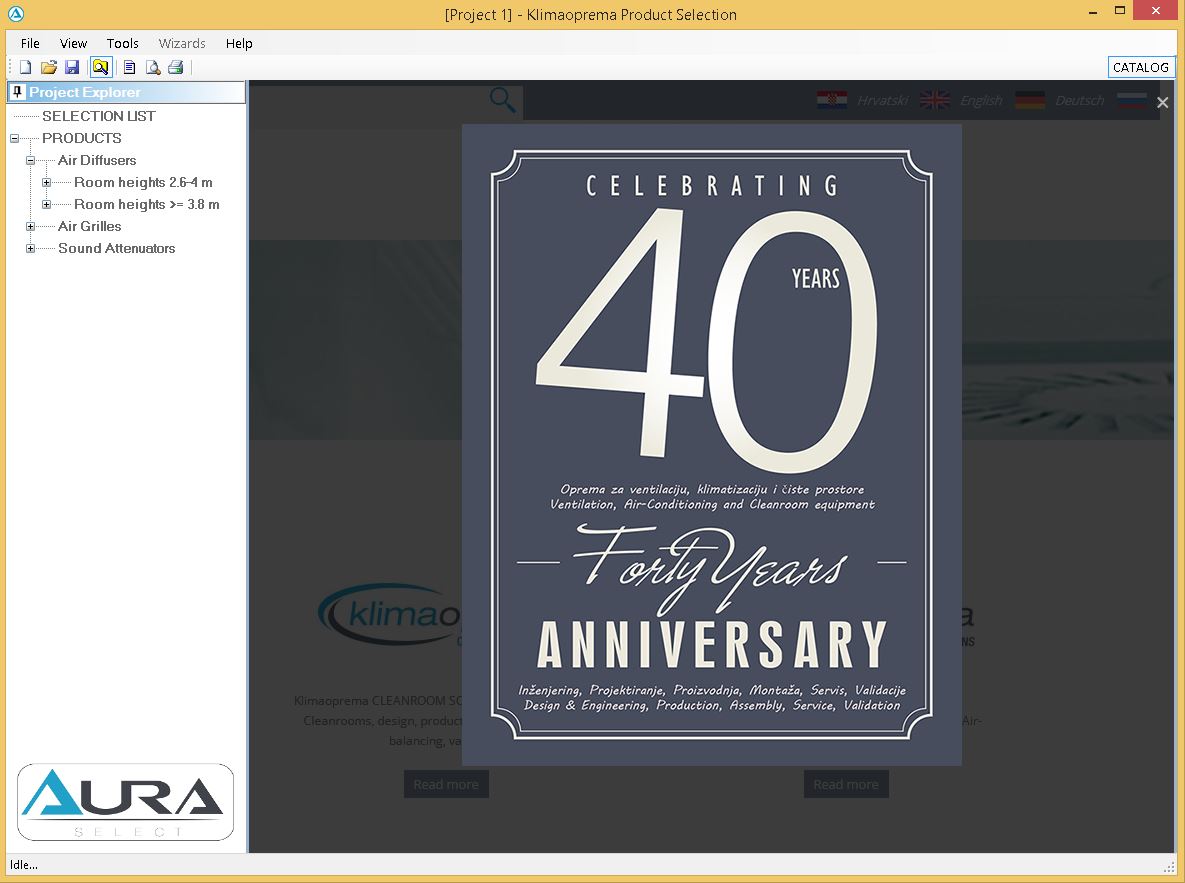
Task: Expand the Air Grilles node
Action: (x=31, y=227)
